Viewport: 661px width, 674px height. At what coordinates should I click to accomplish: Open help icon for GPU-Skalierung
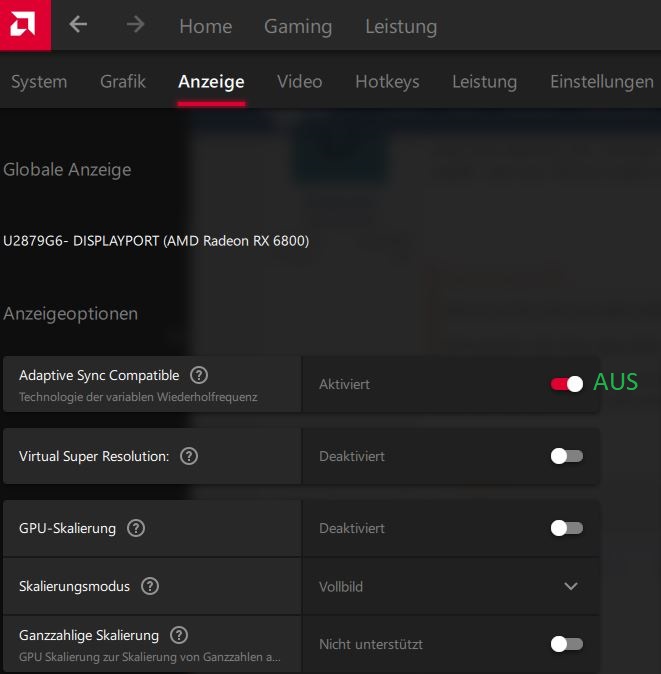pyautogui.click(x=136, y=528)
